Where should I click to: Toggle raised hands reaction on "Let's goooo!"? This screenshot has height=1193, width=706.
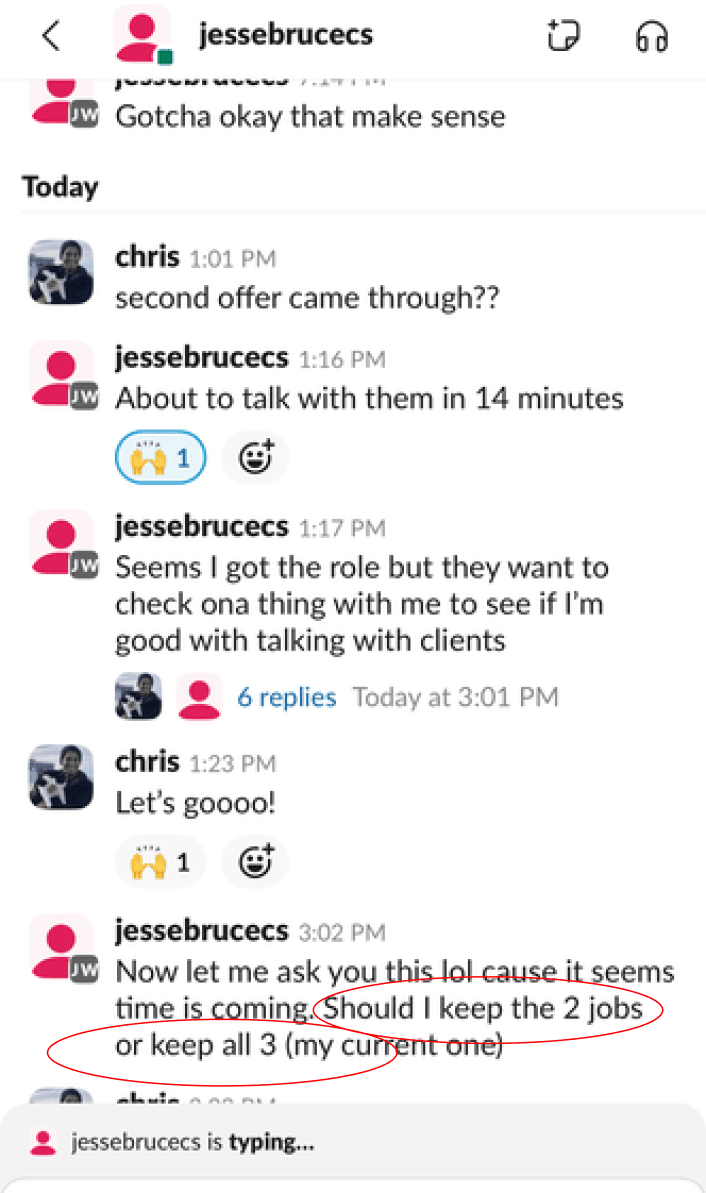161,861
